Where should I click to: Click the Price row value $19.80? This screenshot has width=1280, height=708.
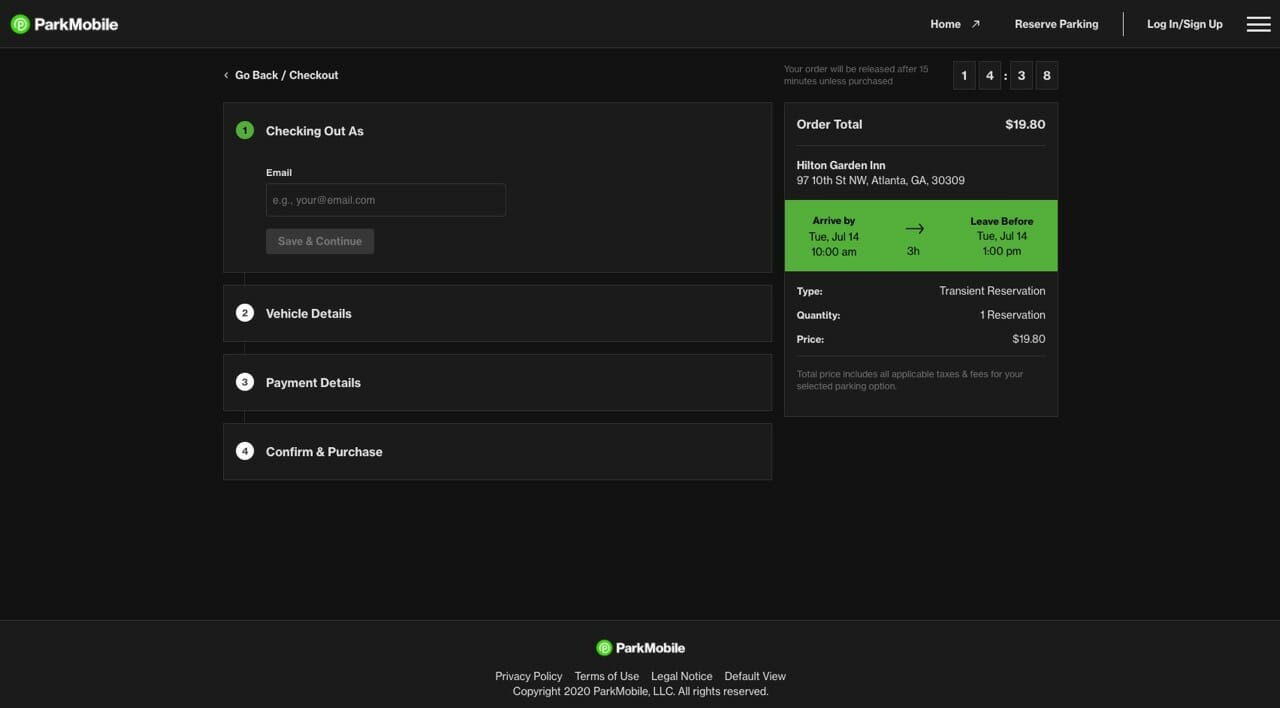(1029, 339)
